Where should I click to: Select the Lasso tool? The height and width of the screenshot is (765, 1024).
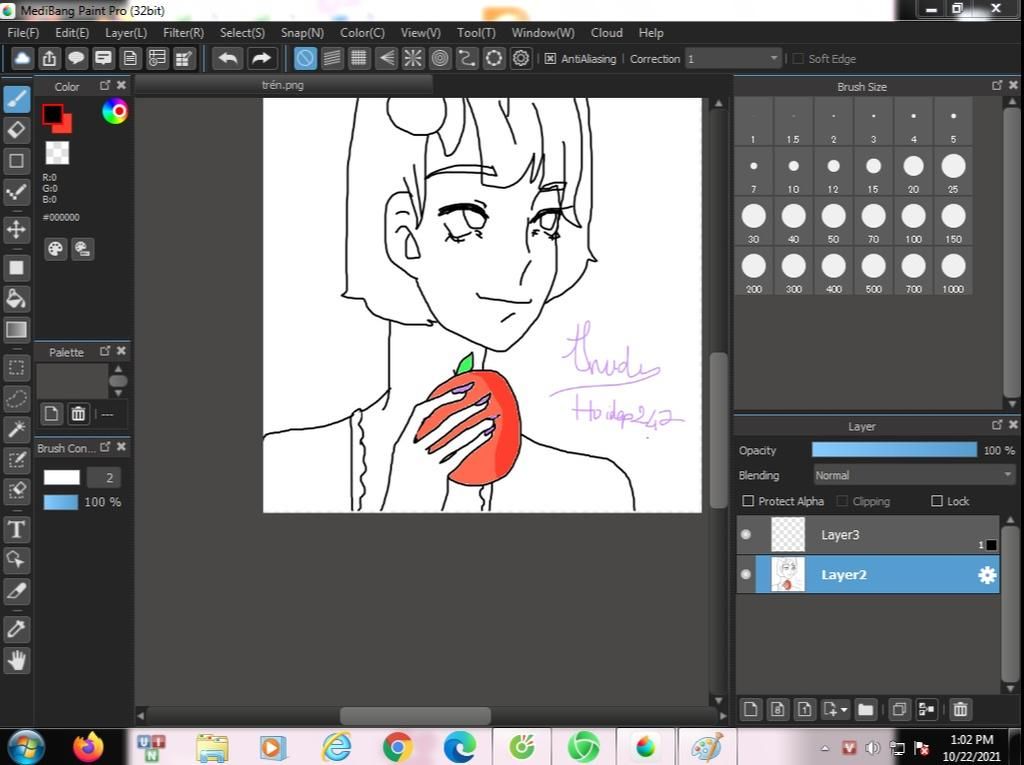[16, 399]
